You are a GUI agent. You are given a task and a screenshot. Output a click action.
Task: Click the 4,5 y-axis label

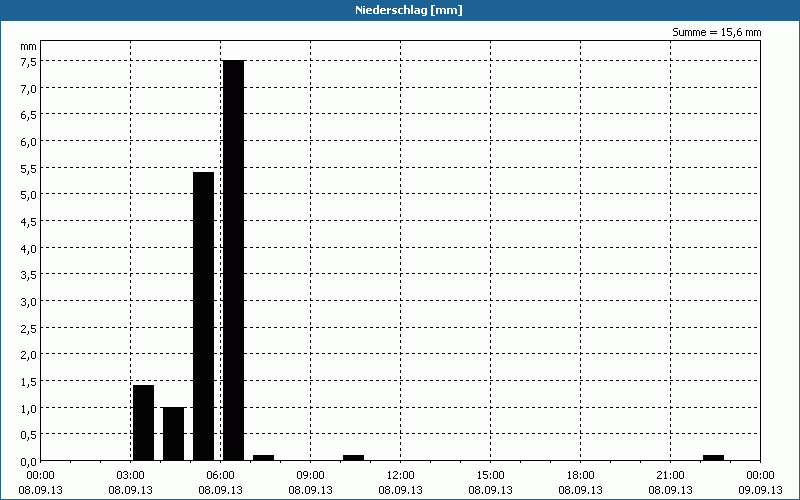28,222
